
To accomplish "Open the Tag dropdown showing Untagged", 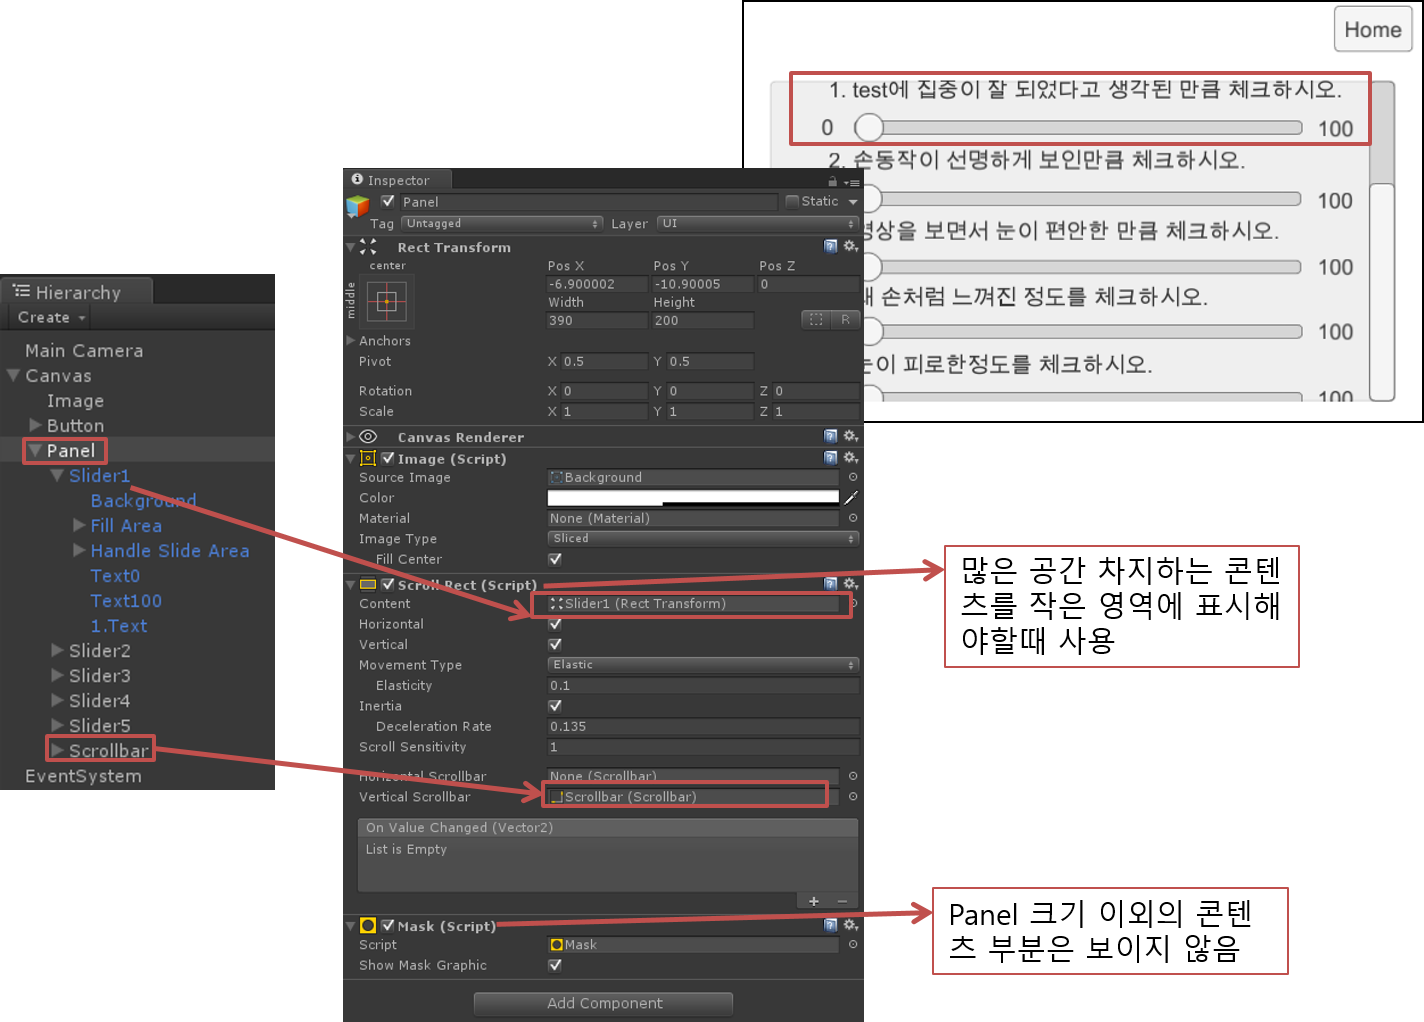I will click(x=502, y=224).
